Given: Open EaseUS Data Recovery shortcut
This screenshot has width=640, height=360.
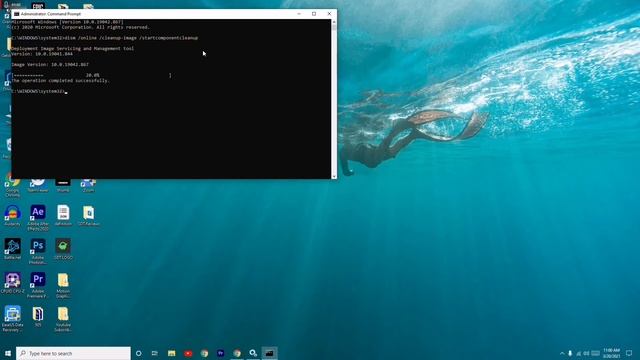Looking at the screenshot, I should pos(13,319).
